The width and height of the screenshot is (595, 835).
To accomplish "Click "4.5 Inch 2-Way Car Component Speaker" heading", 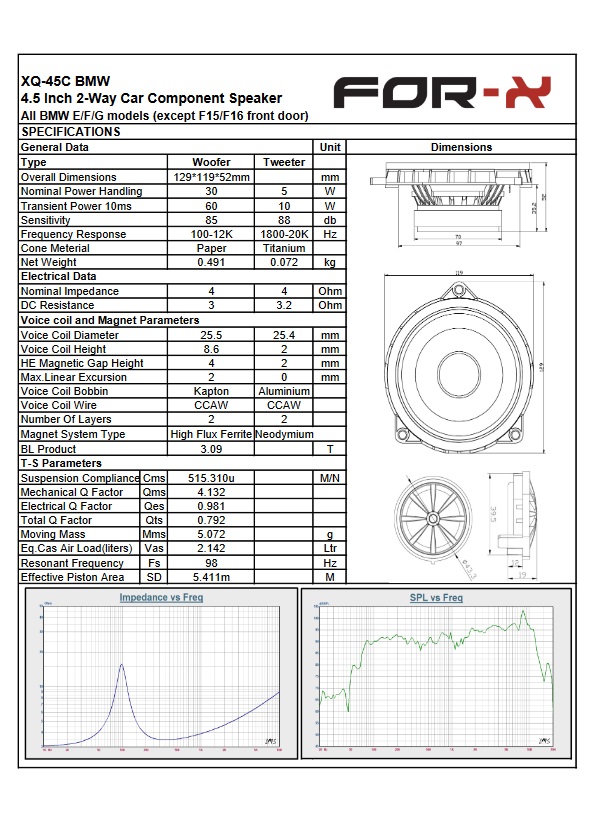I will pyautogui.click(x=151, y=99).
